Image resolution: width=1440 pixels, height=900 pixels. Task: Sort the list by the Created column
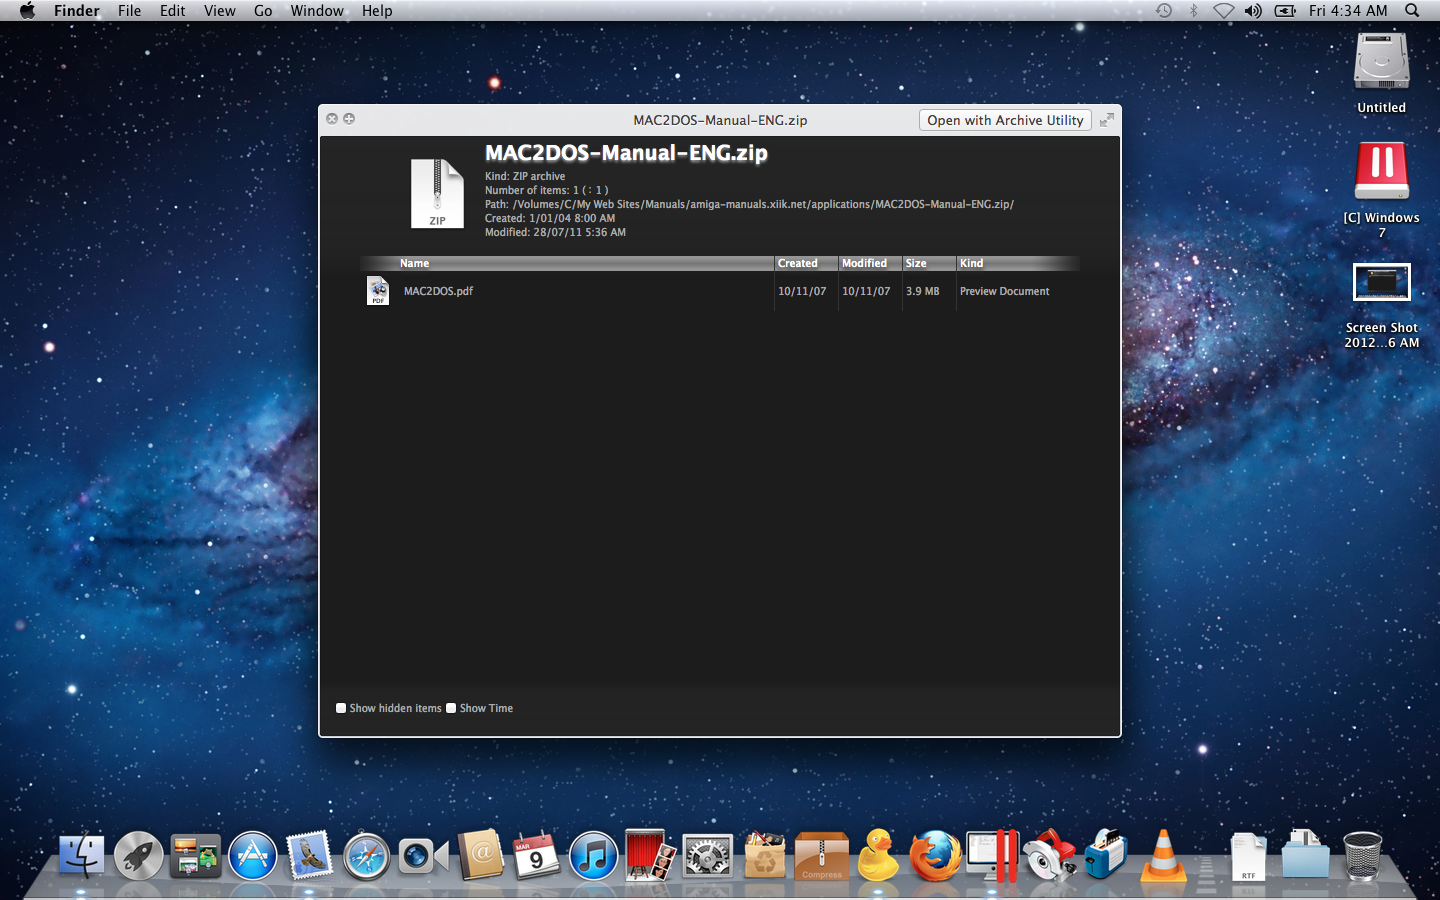pos(806,263)
